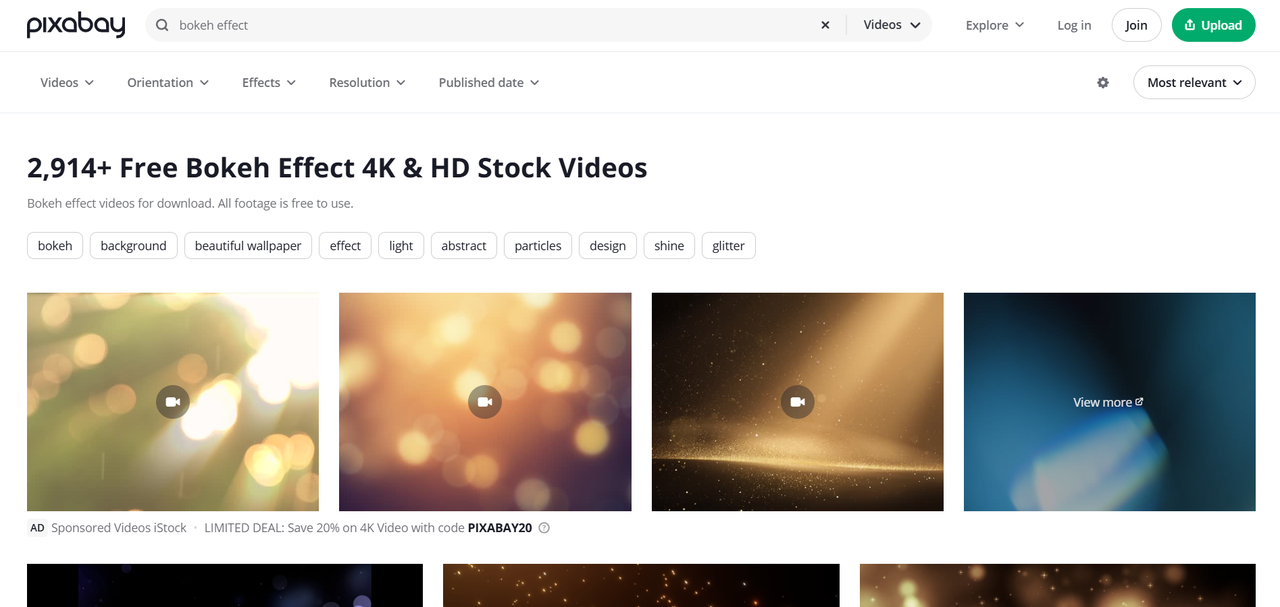Select the shine tag
1280x607 pixels.
(669, 246)
